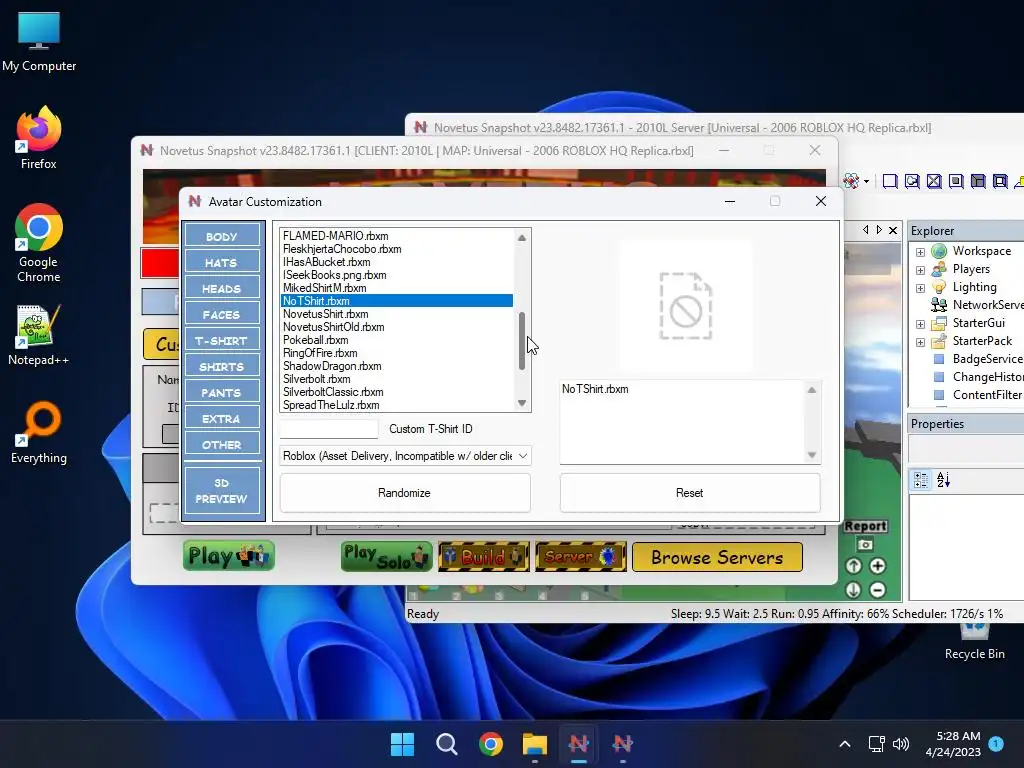The height and width of the screenshot is (768, 1024).
Task: Click the description box scroll-down arrow
Action: (812, 455)
